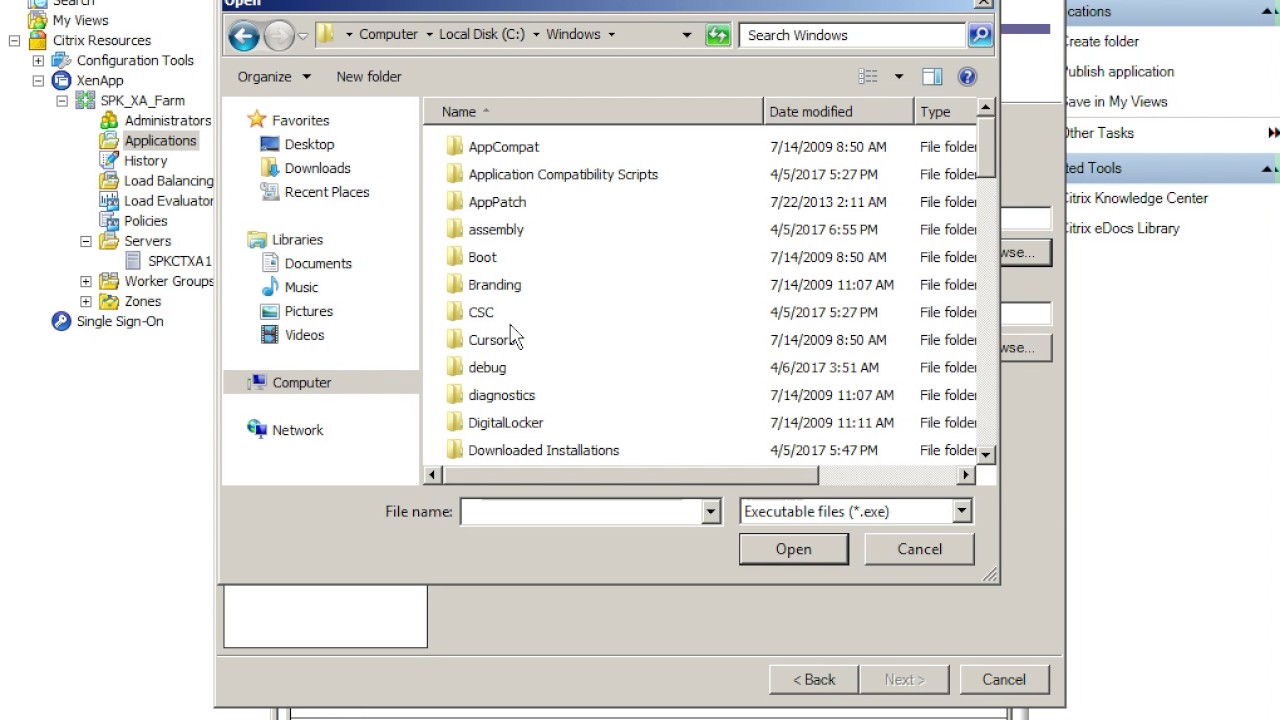Show the preview pane icon

(x=932, y=77)
